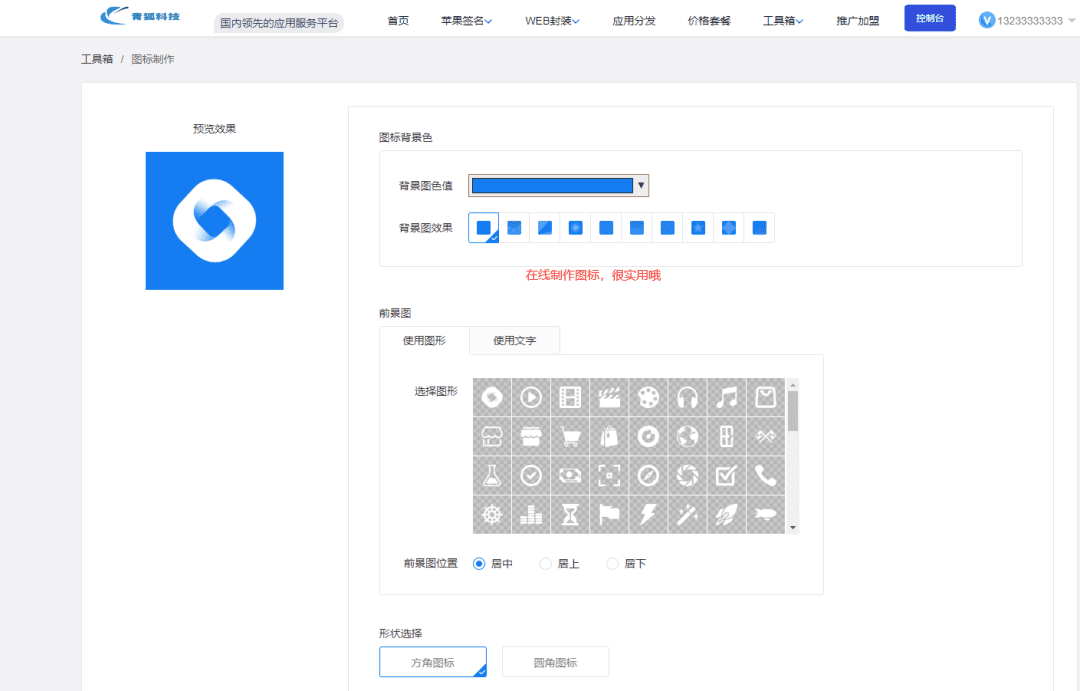Select the paint palette shape
Screen dimensions: 1080x691
point(648,398)
